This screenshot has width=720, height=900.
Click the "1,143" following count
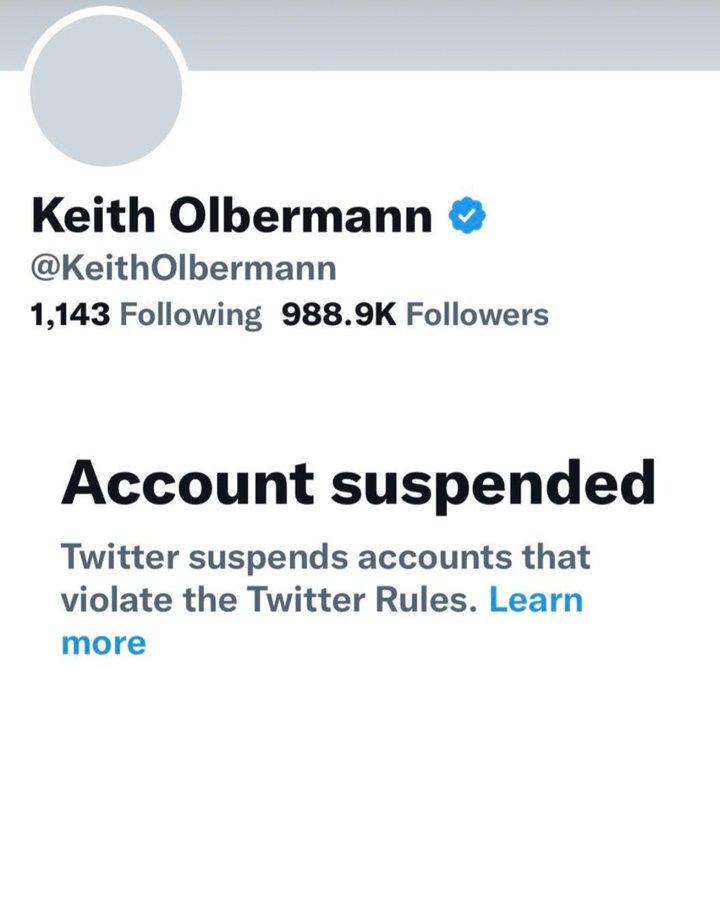click(70, 315)
